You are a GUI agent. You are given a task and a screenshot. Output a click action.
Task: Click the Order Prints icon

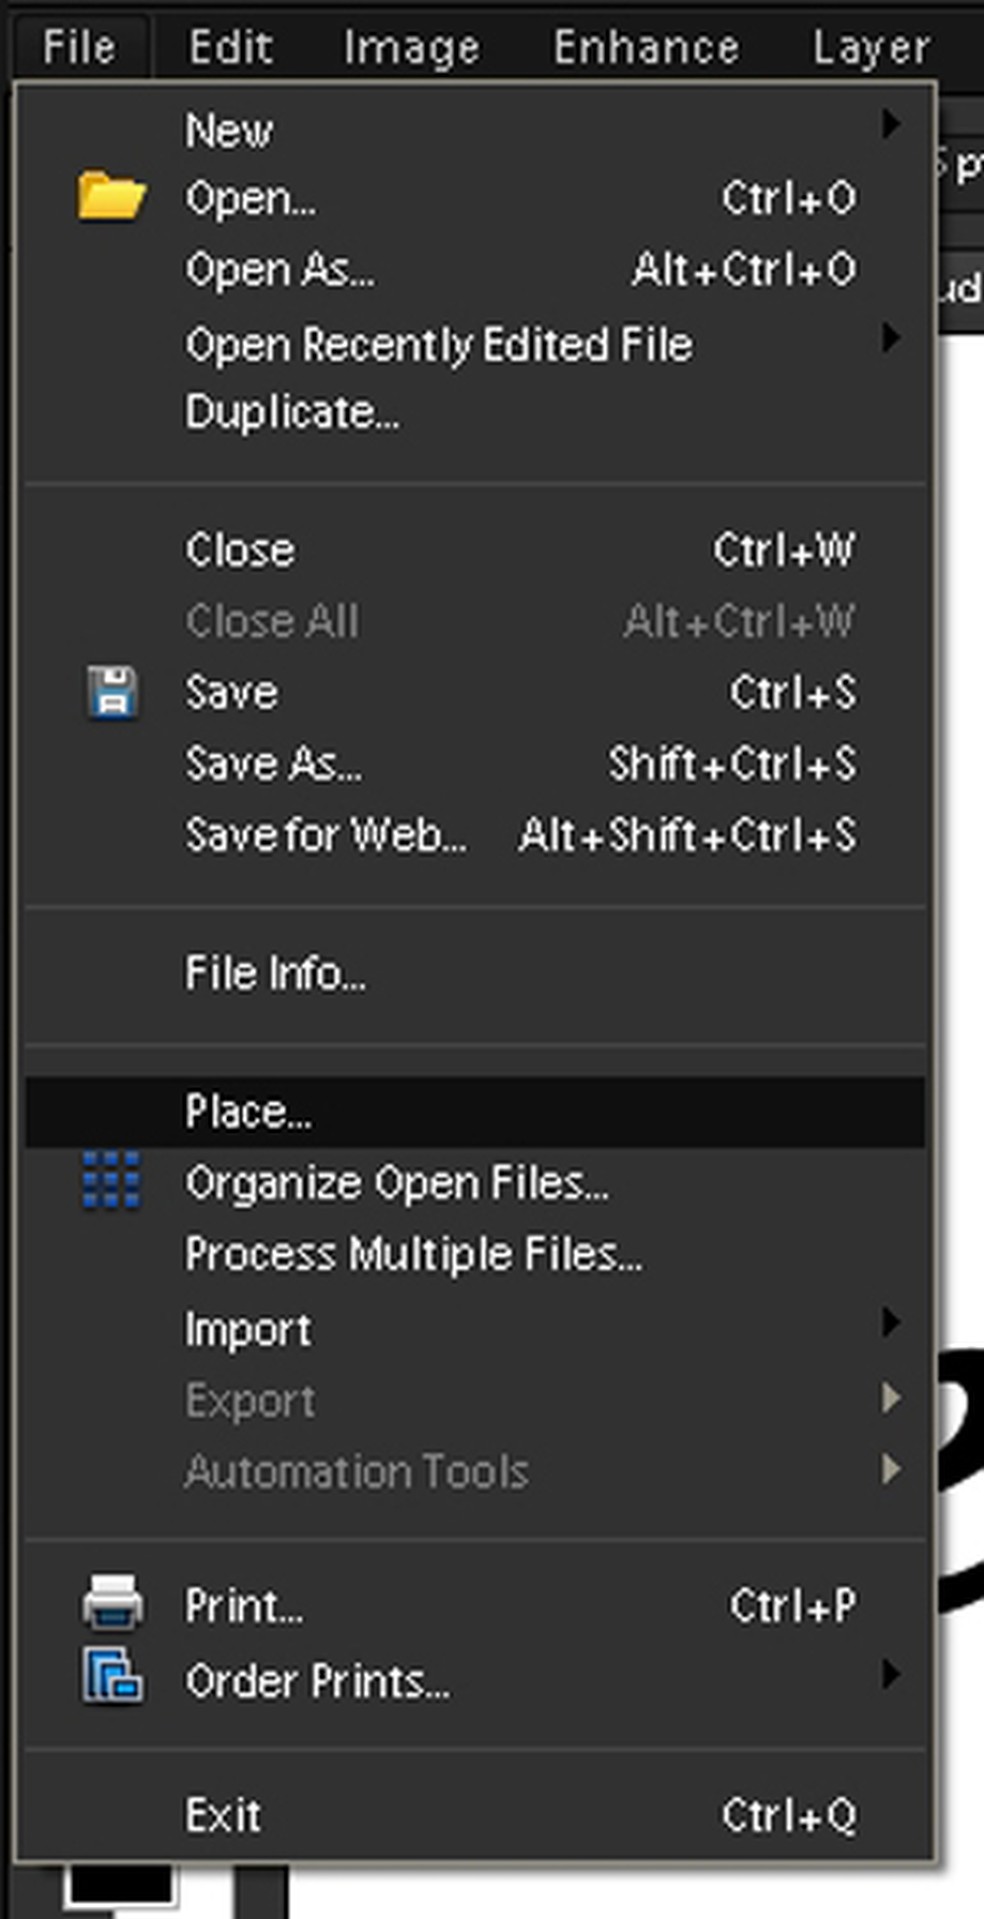[111, 1677]
